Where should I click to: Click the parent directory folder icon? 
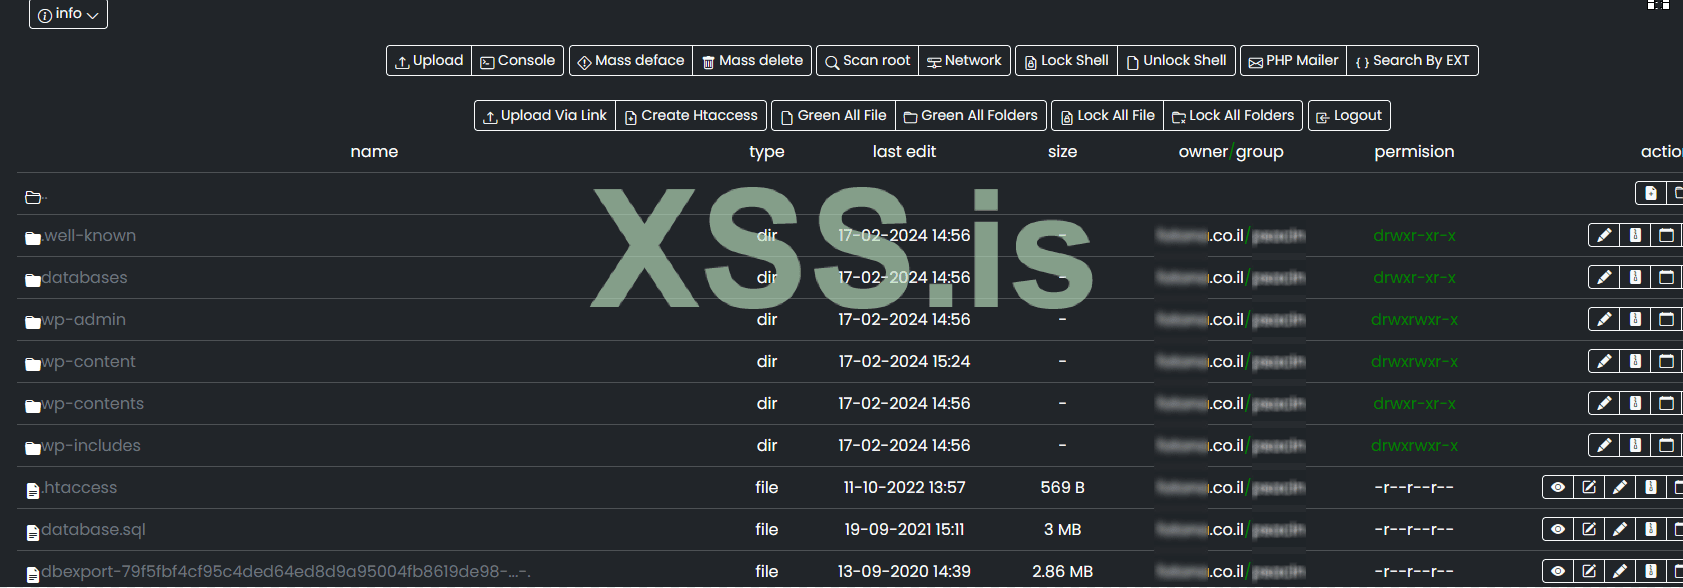34,198
